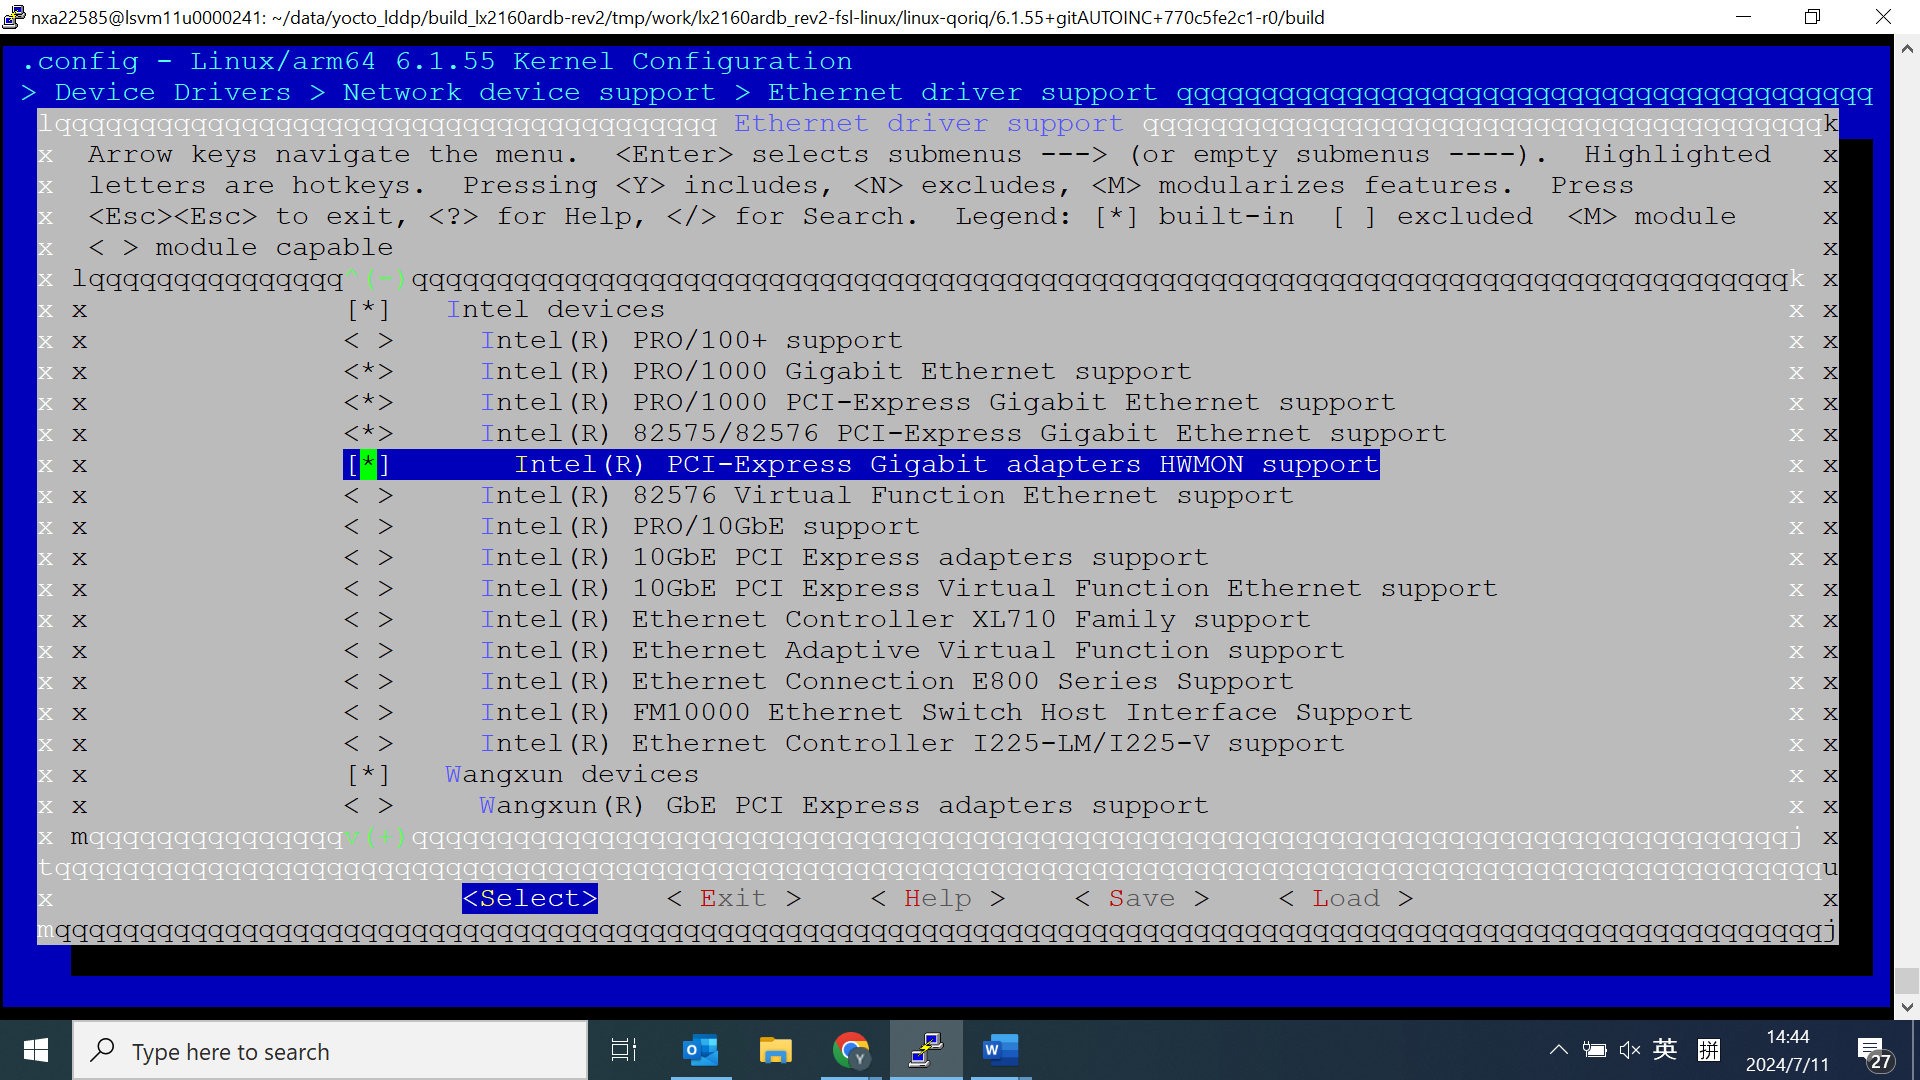Screen dimensions: 1920x1080
Task: Toggle Intel(R) PRO/100+ support option
Action: pos(368,341)
